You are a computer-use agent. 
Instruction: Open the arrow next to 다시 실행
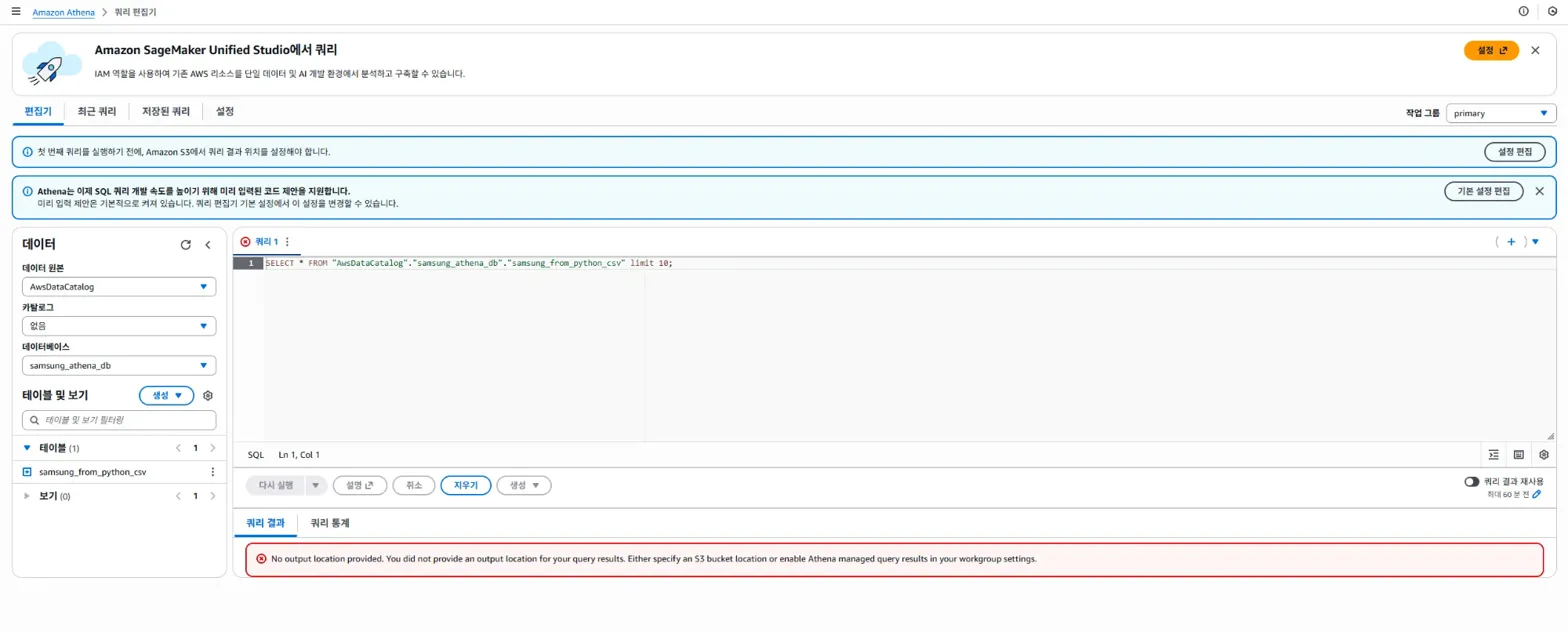[317, 485]
